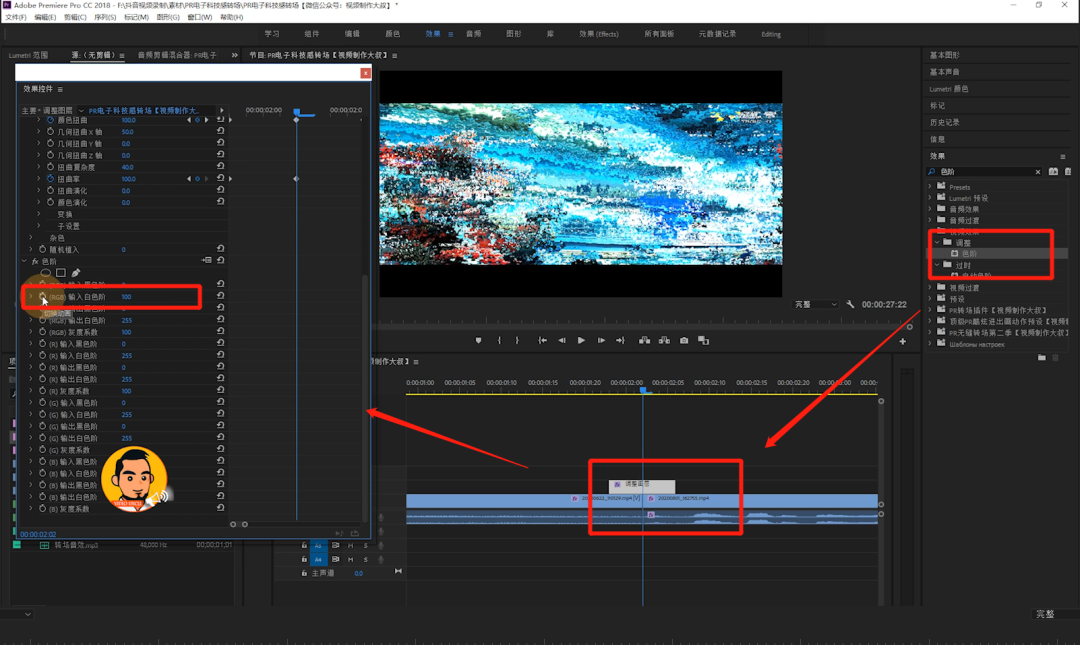Image resolution: width=1080 pixels, height=645 pixels.
Task: Reset the (RGB) 输入白色阶 parameter
Action: coord(220,295)
